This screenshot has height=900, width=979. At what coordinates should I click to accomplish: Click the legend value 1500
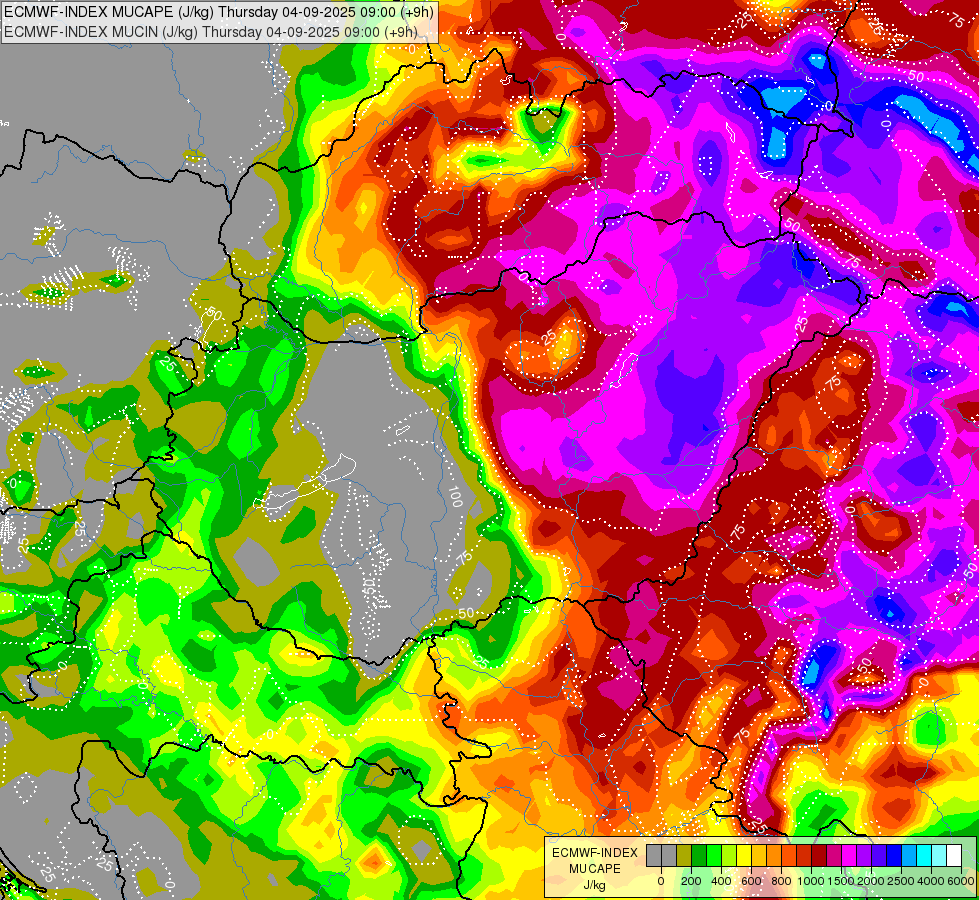[x=841, y=881]
